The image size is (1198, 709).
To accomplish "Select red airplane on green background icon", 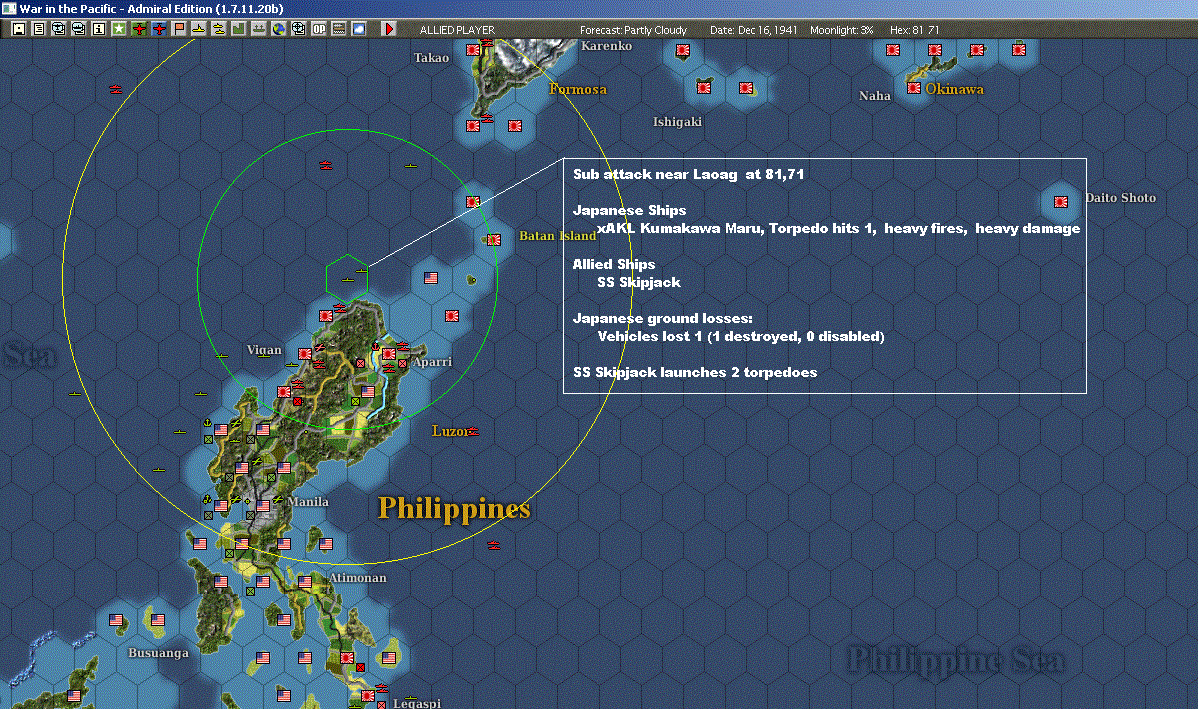I will pyautogui.click(x=138, y=29).
